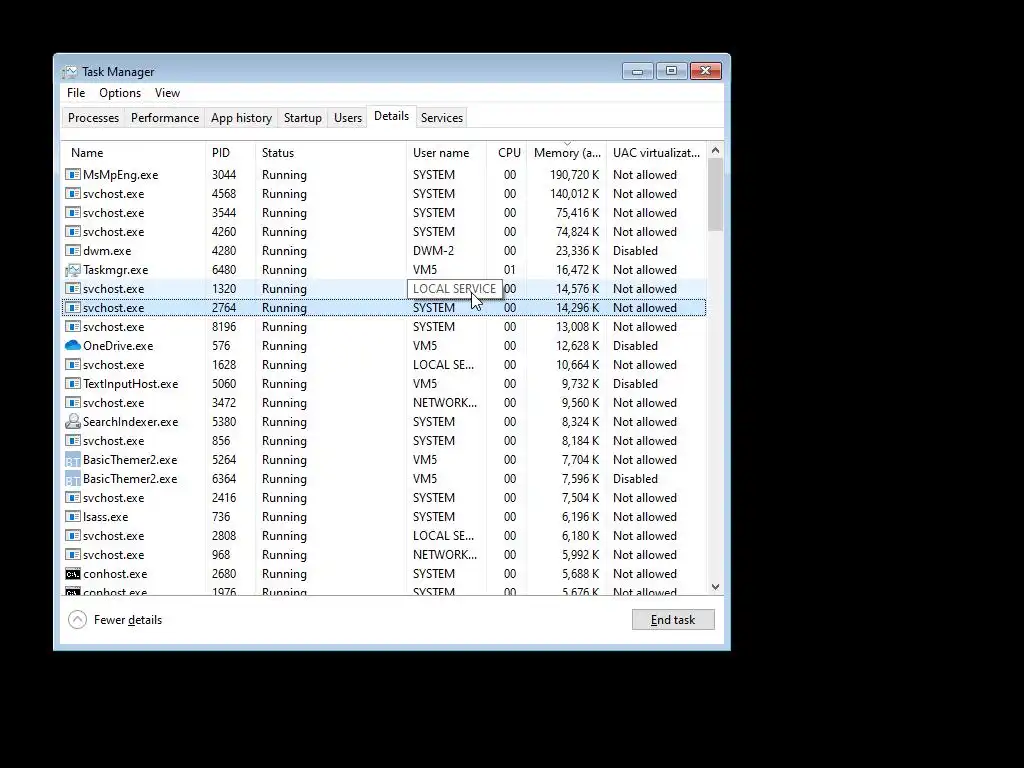Click the scrollbar down arrow
1024x768 pixels.
715,587
